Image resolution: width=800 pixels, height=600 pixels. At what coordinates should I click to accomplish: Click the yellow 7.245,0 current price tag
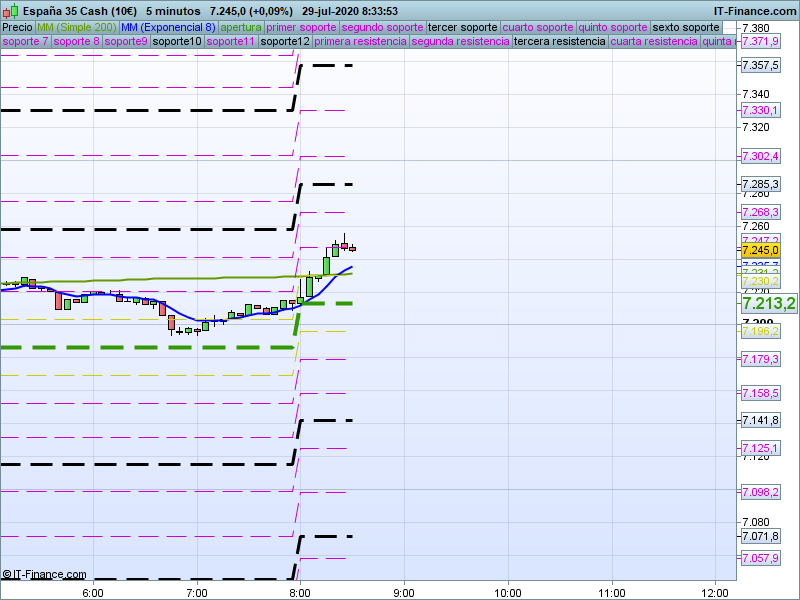tap(760, 250)
